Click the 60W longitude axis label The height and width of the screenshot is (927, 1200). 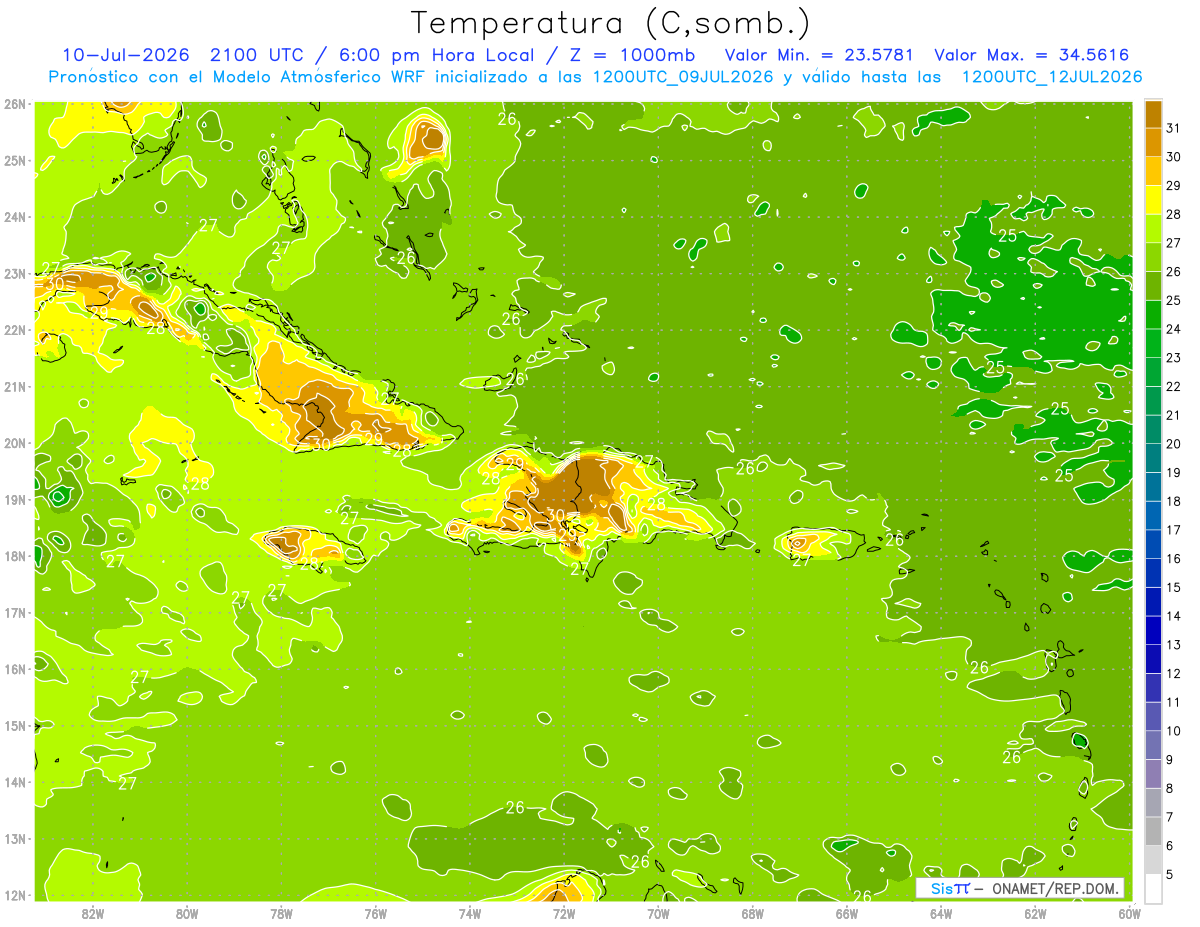(1129, 913)
